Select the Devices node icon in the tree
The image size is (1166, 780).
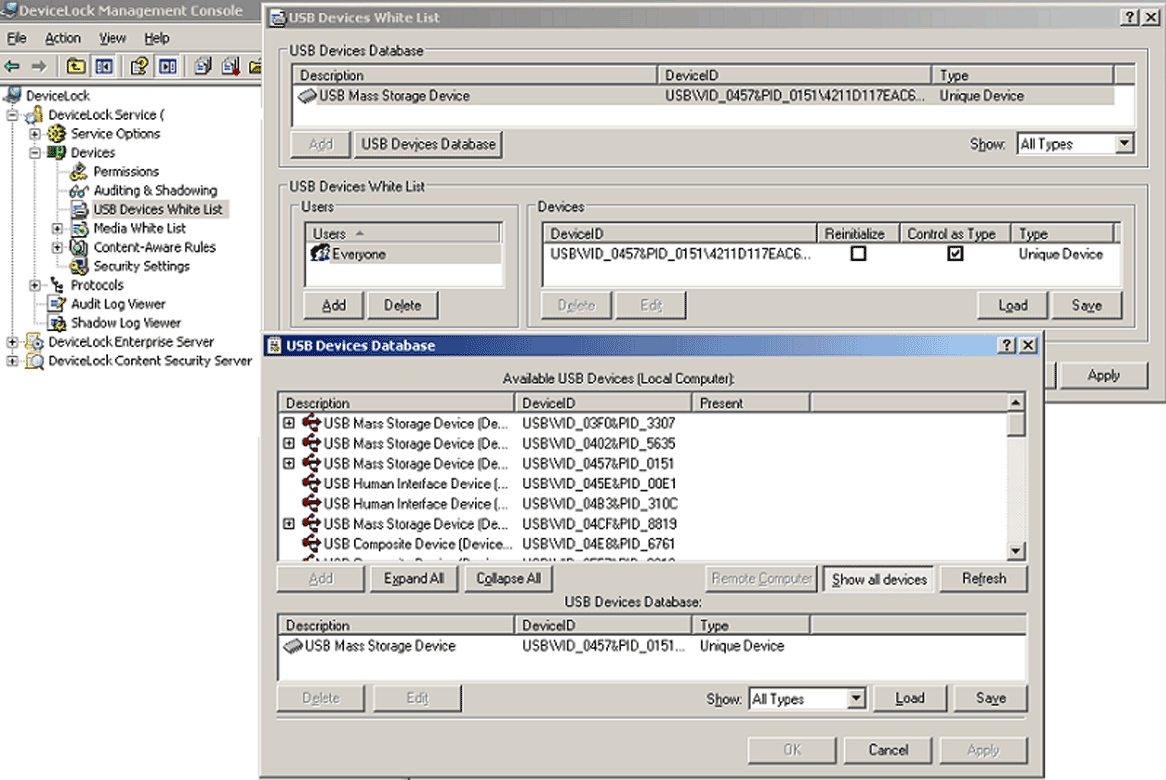click(x=57, y=152)
